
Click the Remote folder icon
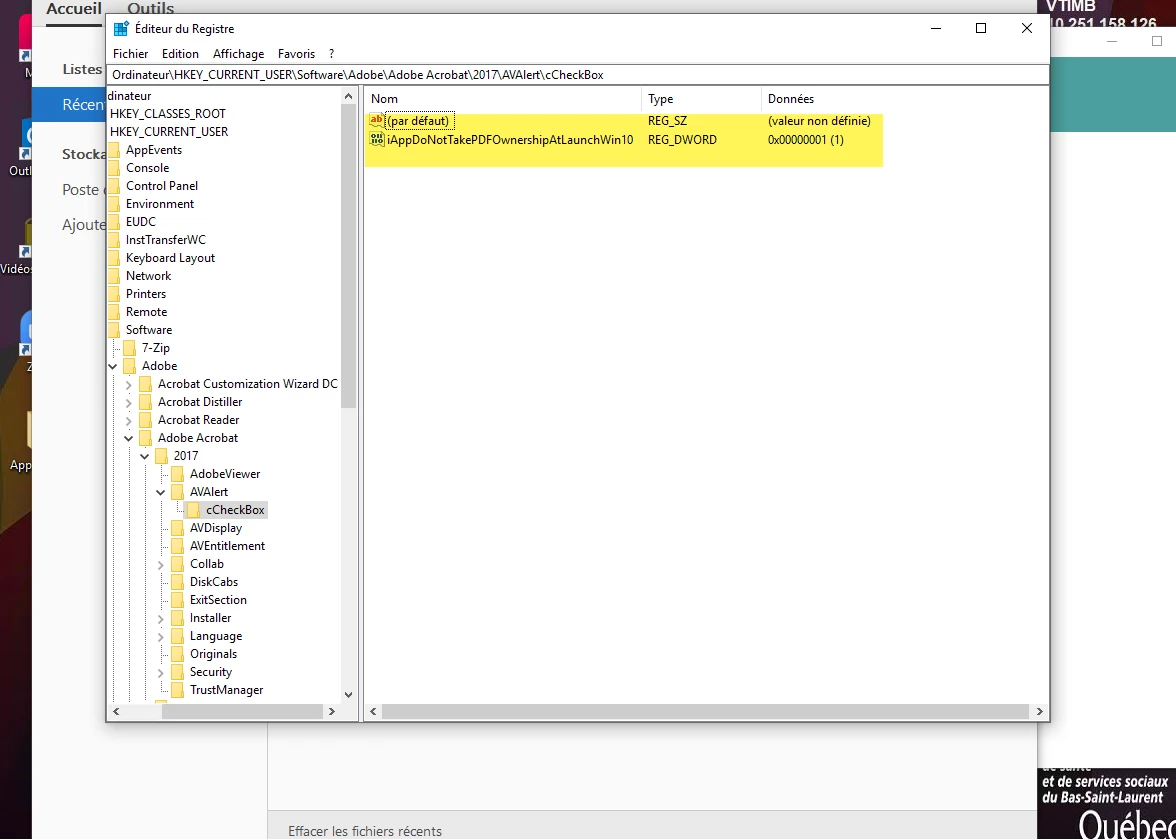click(x=114, y=312)
